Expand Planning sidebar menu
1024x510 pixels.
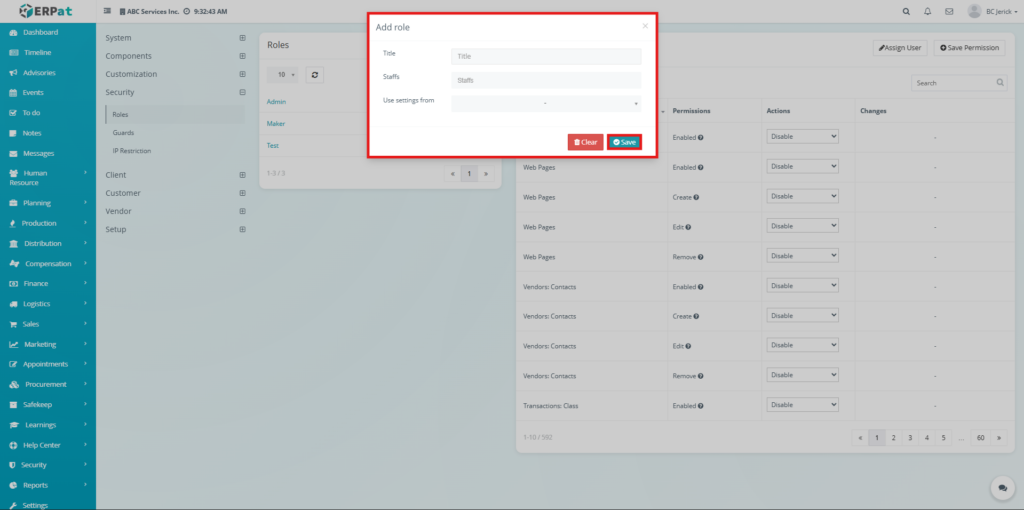[48, 203]
